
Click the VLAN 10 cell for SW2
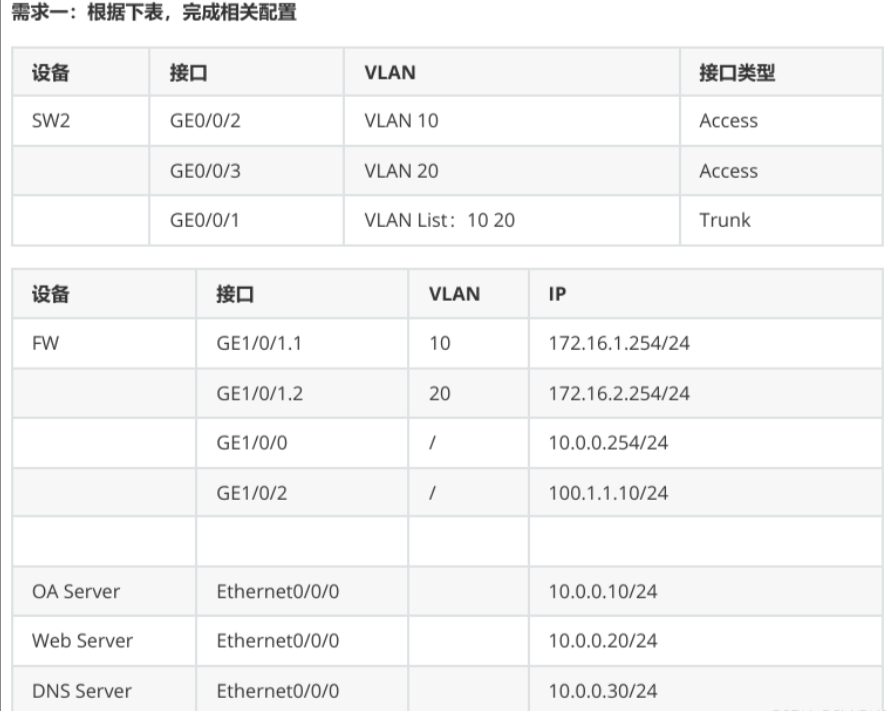point(511,121)
